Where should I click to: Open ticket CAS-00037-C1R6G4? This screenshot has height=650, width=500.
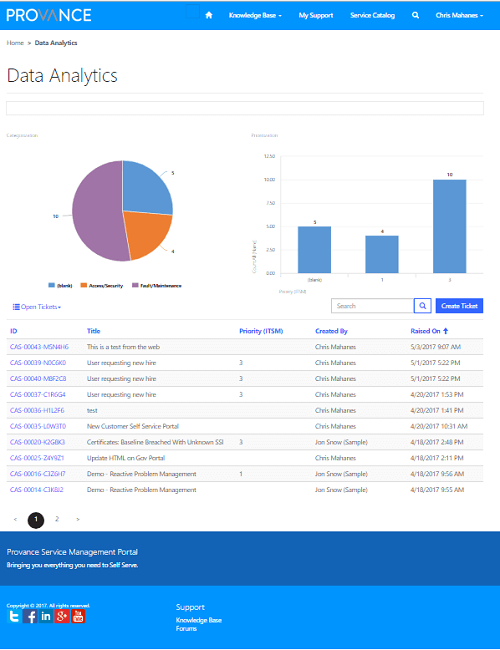point(38,395)
